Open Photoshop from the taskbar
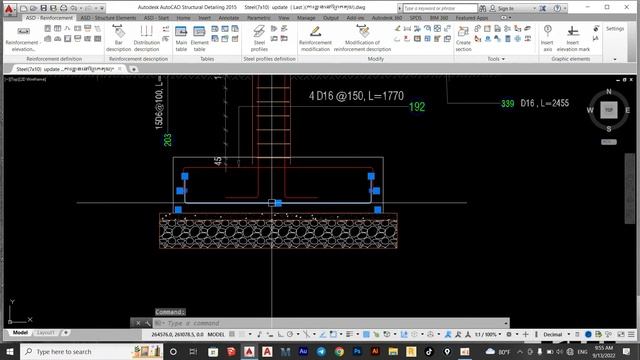The height and width of the screenshot is (360, 640). tap(357, 351)
